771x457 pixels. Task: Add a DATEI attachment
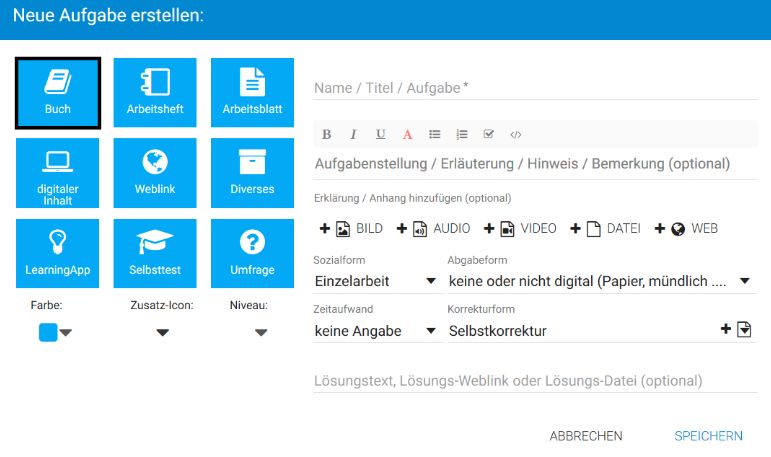[x=605, y=229]
